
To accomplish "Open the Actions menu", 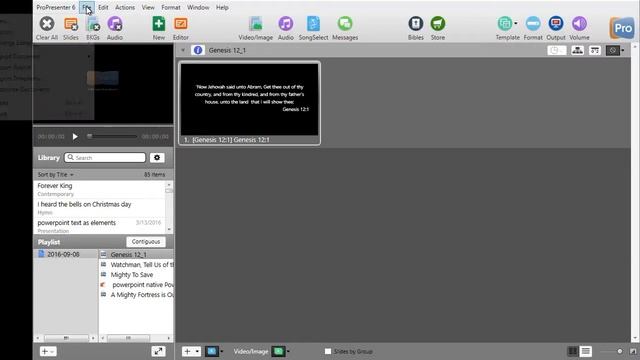I will (x=125, y=7).
